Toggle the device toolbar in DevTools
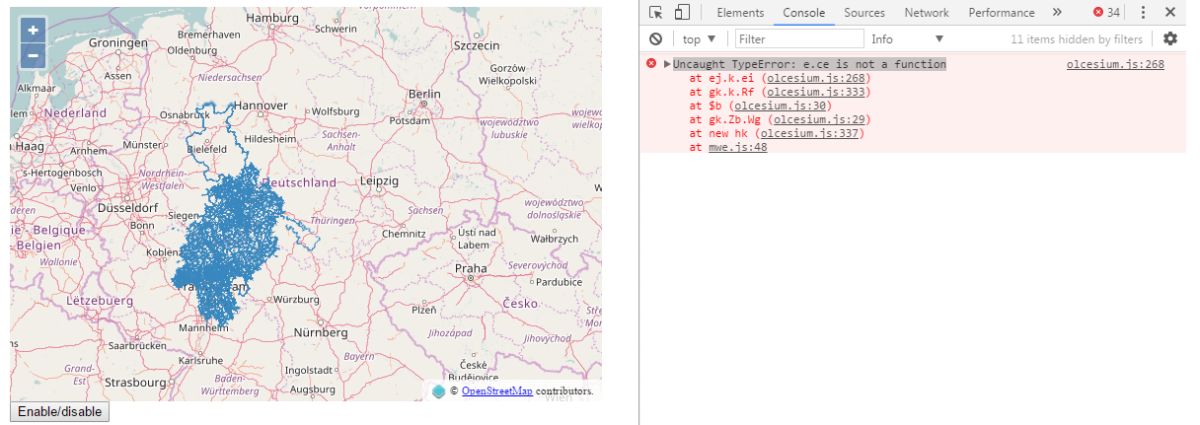The width and height of the screenshot is (1200, 425). [682, 13]
